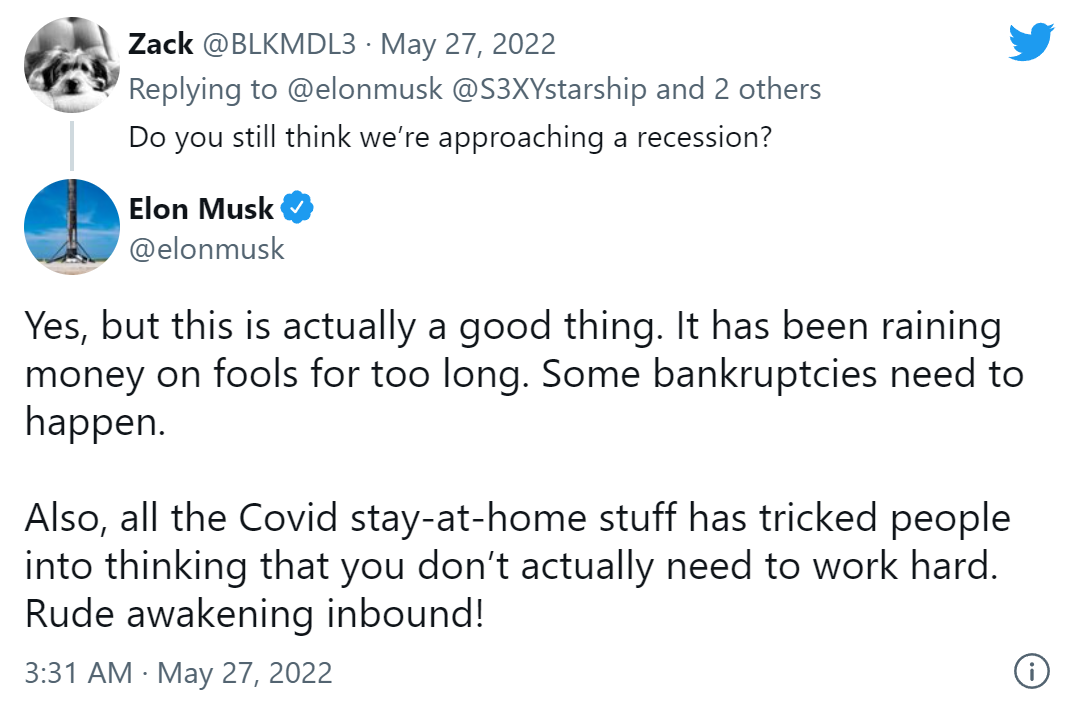Click Zack's recession question text
Viewport: 1080px width, 706px height.
tap(450, 137)
